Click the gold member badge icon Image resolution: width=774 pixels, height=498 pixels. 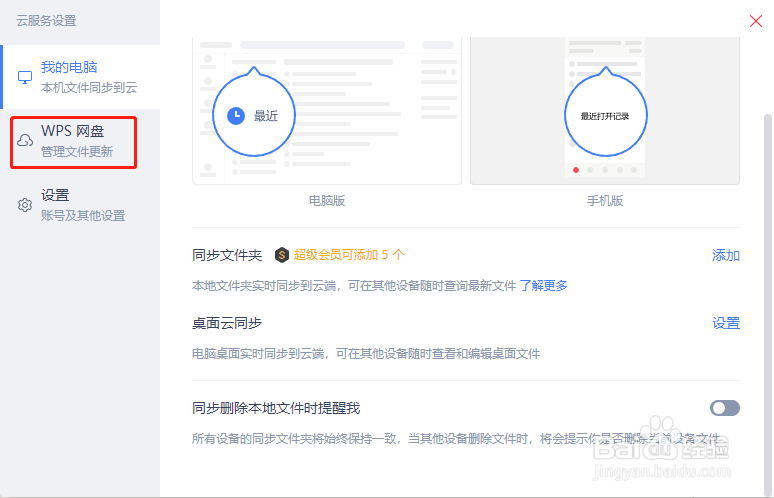[x=282, y=255]
